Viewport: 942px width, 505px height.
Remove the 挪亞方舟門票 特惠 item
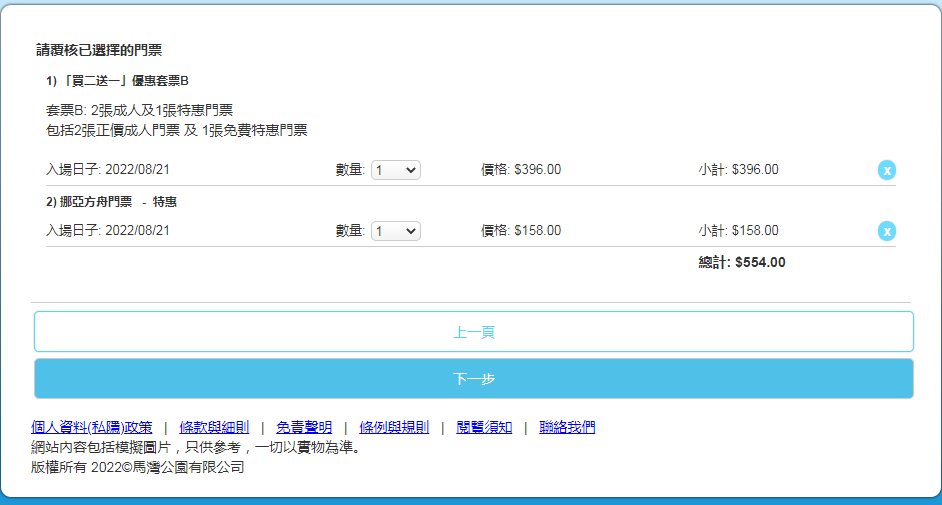click(x=887, y=231)
